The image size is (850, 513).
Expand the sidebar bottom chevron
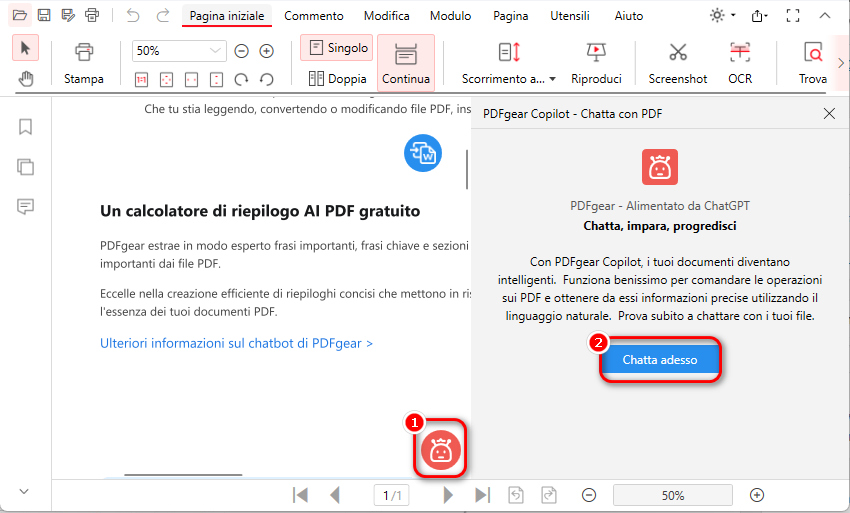pyautogui.click(x=24, y=491)
